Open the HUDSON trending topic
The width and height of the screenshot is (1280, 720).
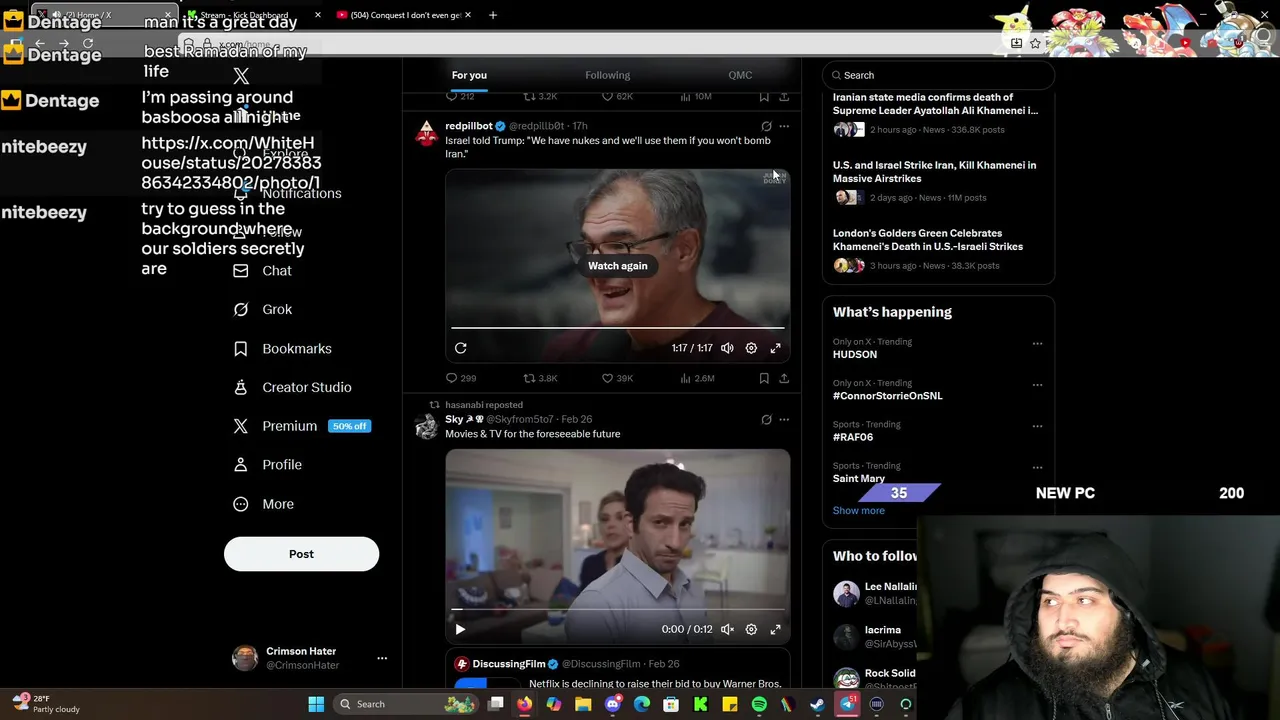click(855, 355)
